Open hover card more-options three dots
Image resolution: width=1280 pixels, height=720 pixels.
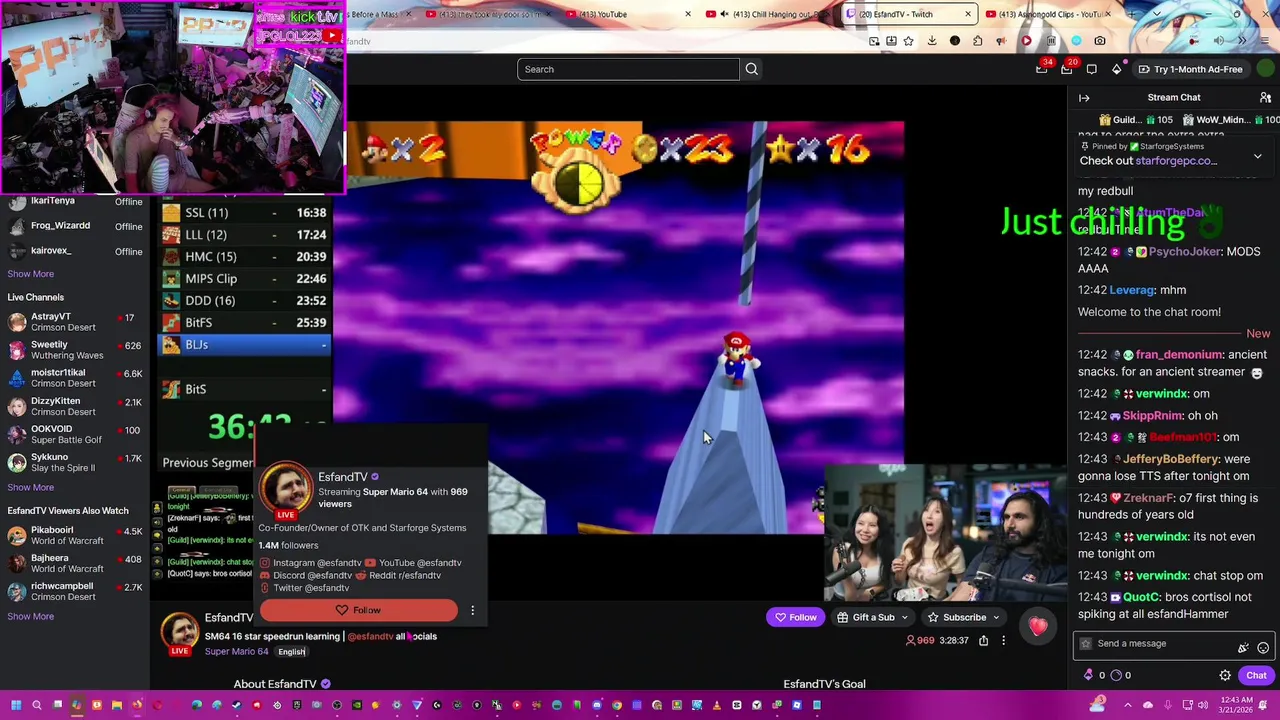coord(472,610)
